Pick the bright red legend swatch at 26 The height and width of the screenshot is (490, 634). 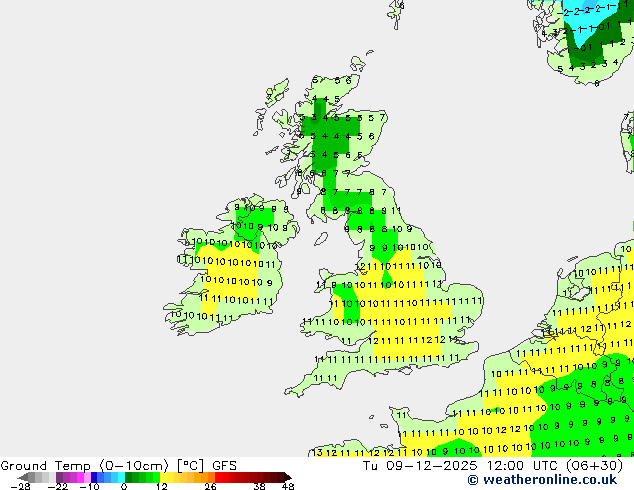tap(218, 477)
